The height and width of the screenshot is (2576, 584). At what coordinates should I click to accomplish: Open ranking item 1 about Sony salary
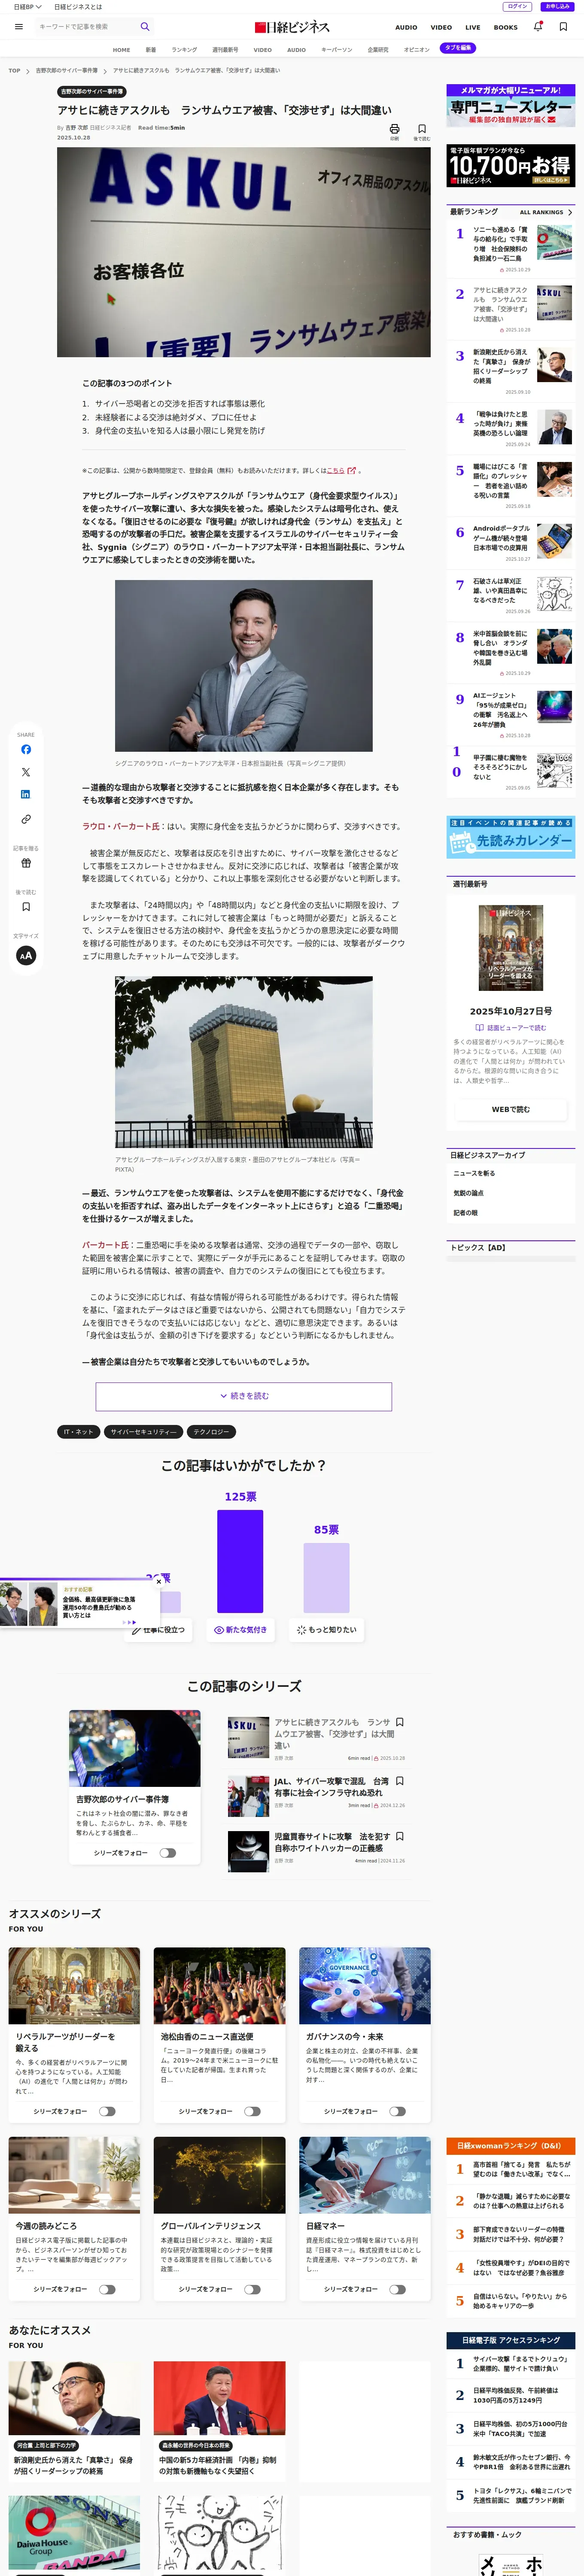pos(511,249)
